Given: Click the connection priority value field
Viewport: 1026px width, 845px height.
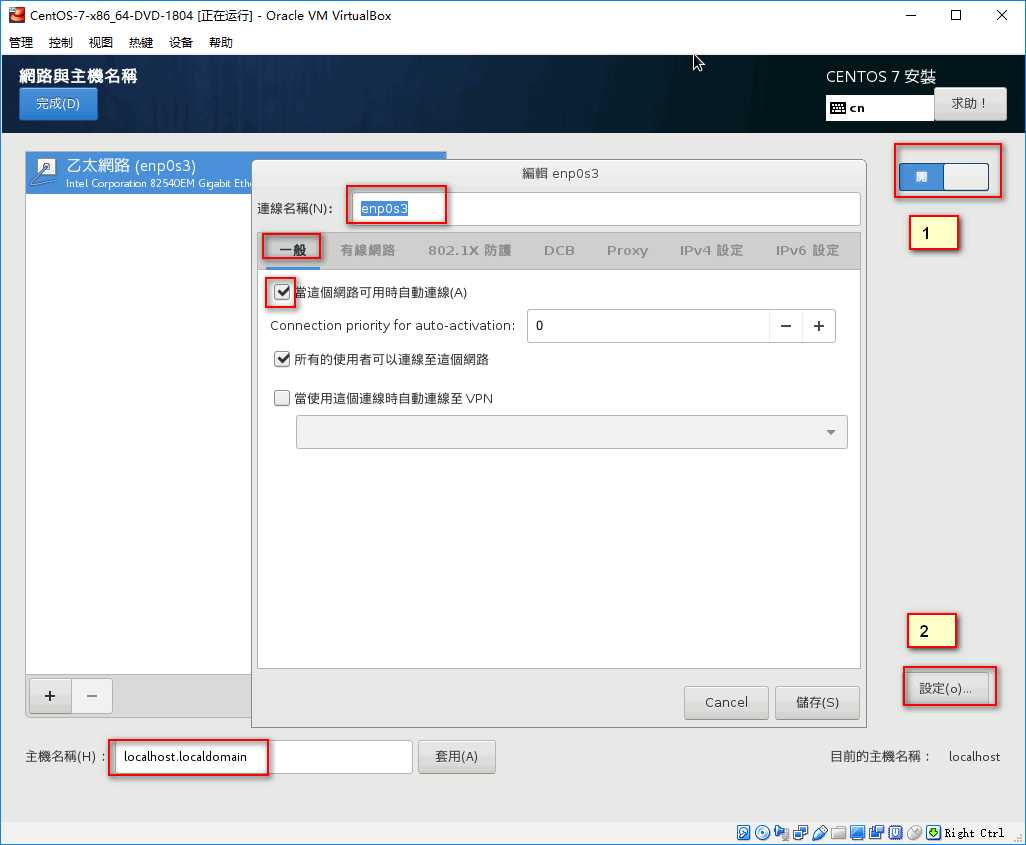Looking at the screenshot, I should click(648, 326).
